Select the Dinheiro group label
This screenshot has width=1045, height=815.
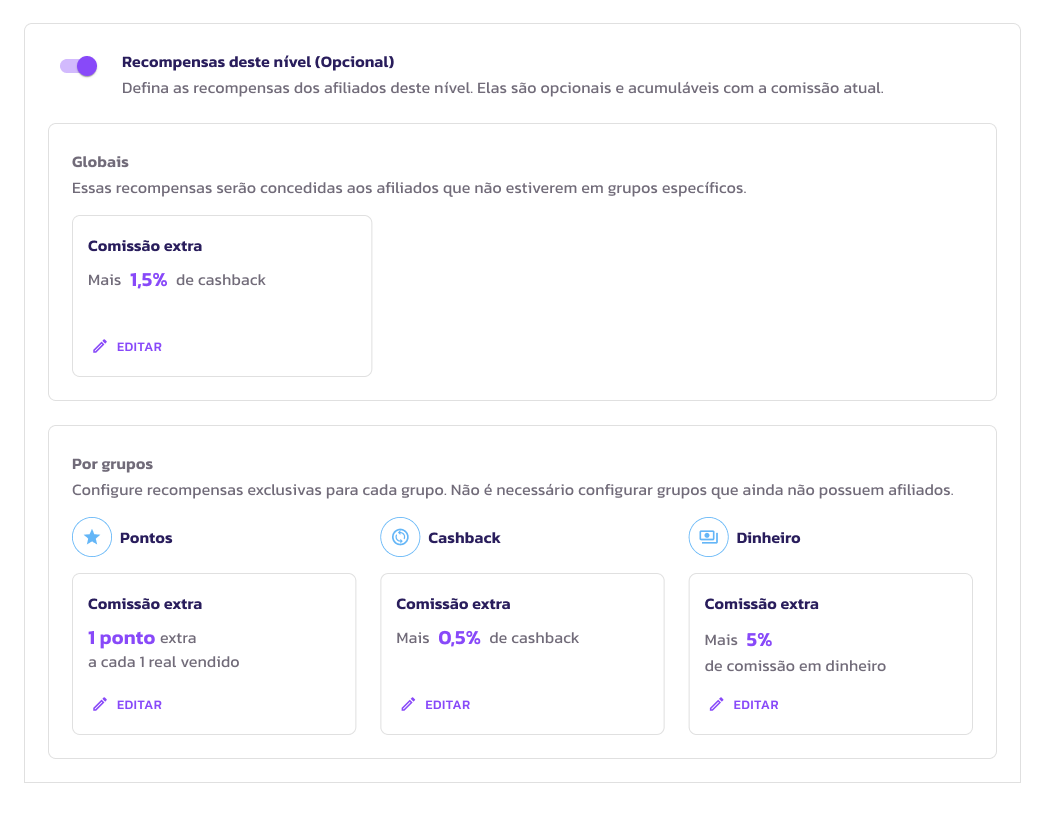[768, 538]
